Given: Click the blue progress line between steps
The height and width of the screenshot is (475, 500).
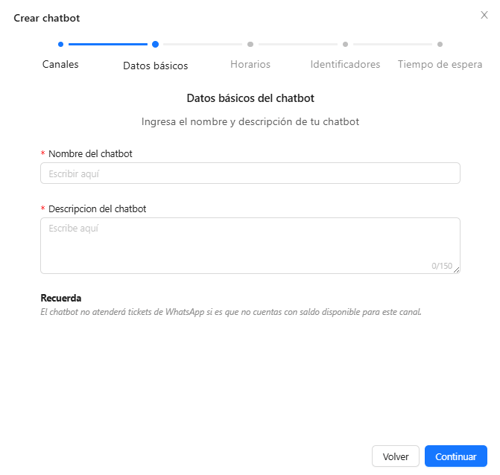Looking at the screenshot, I should click(108, 44).
